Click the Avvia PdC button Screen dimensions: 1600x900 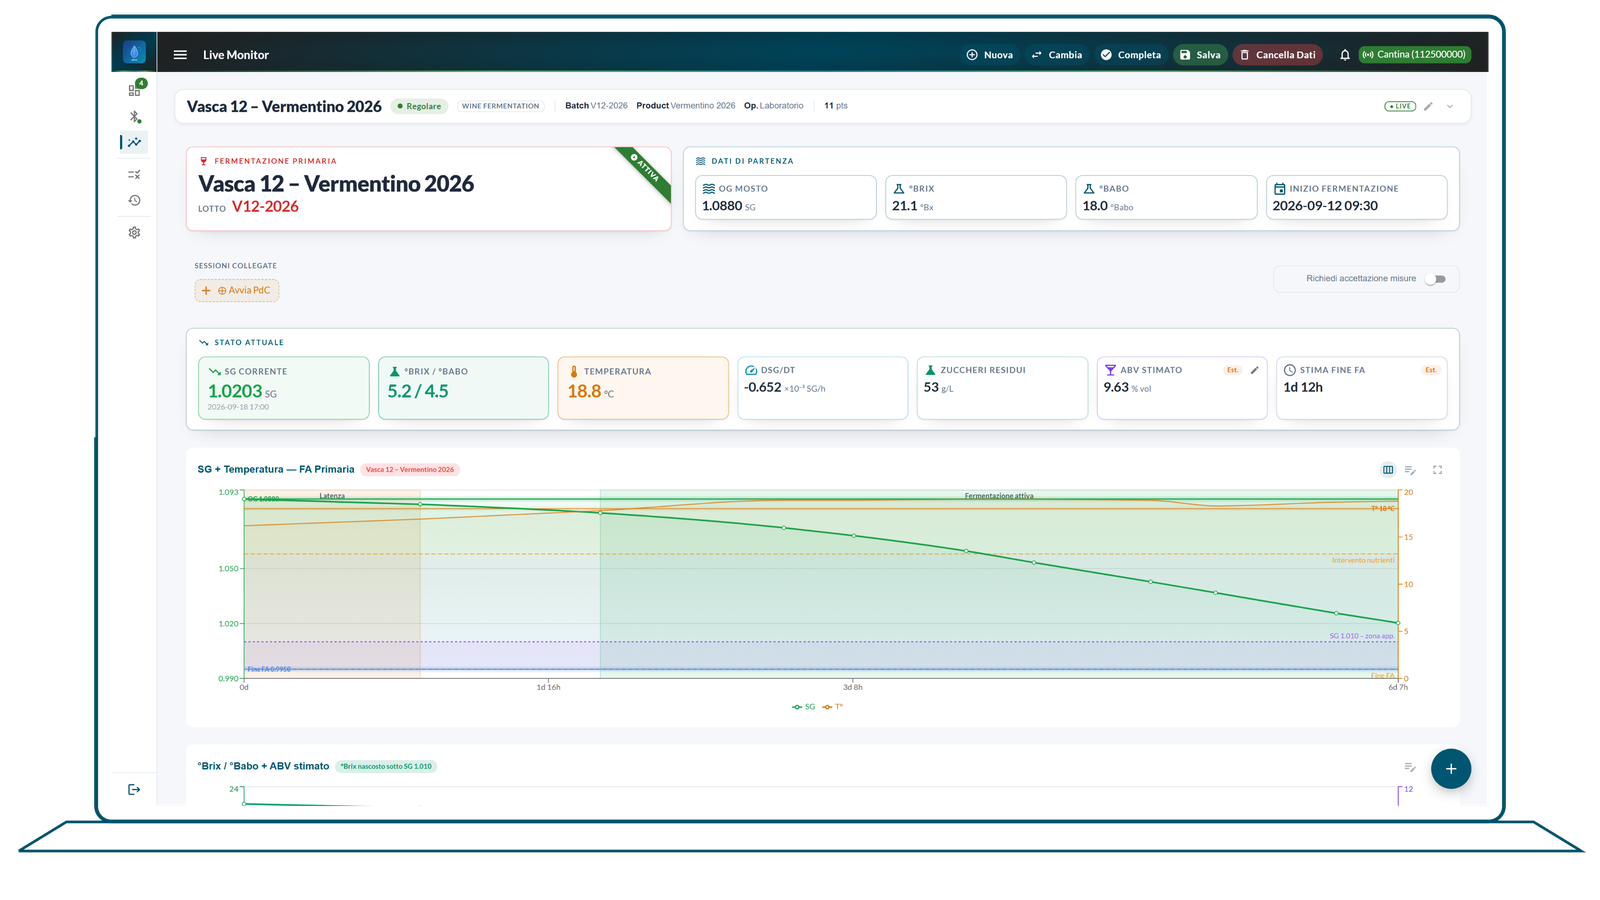(237, 291)
